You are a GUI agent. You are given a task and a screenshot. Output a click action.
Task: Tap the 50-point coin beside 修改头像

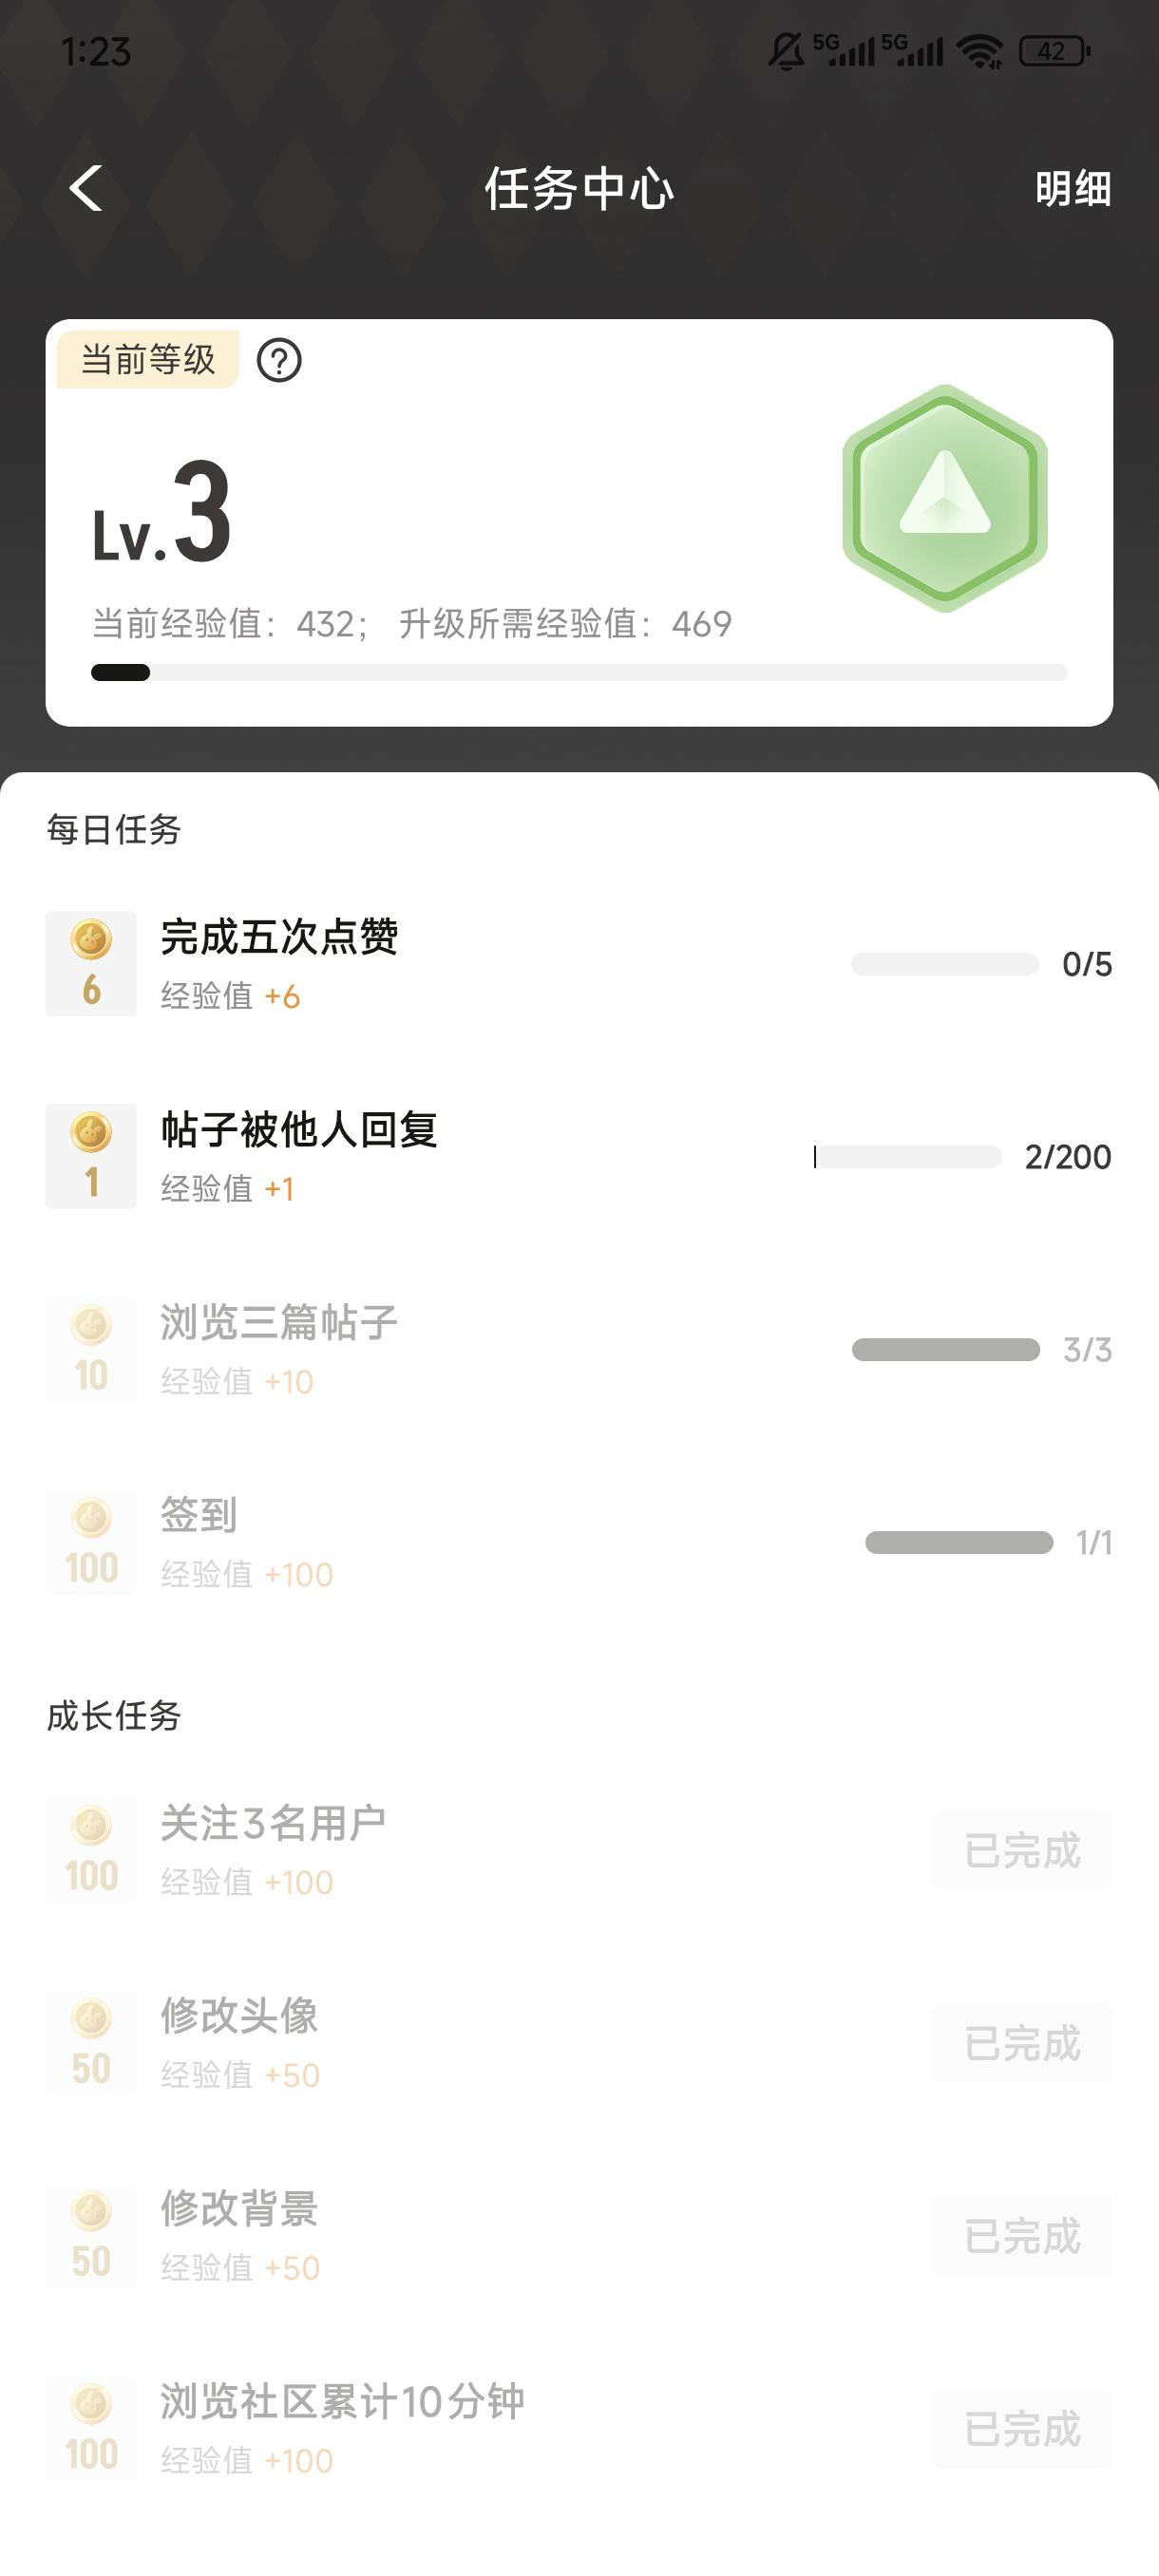click(x=91, y=2043)
